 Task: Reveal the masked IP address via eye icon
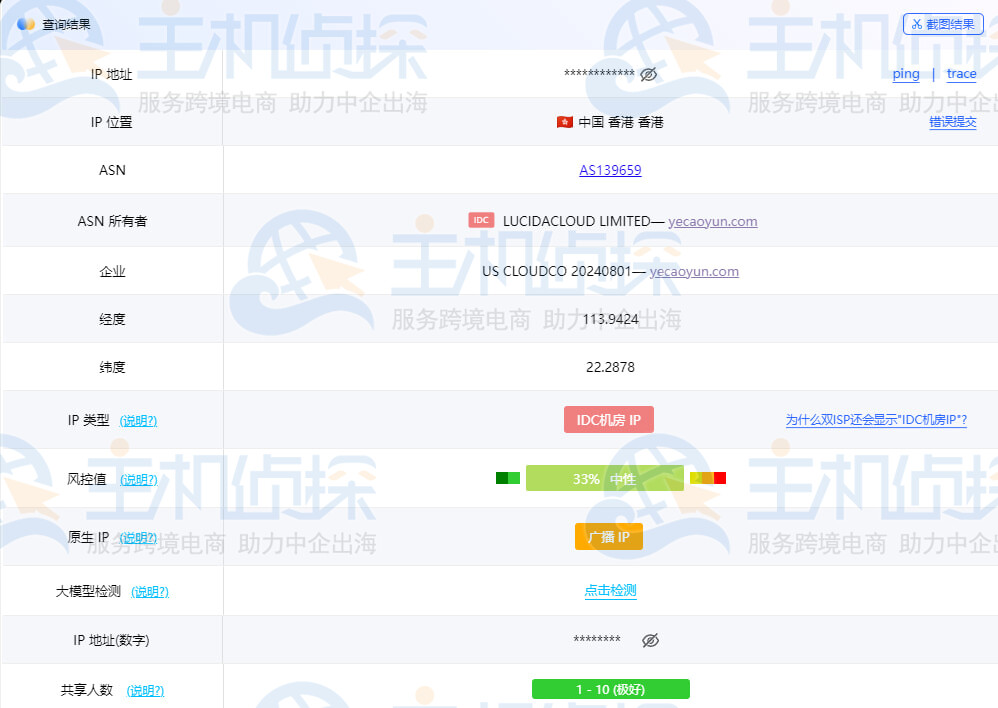648,74
